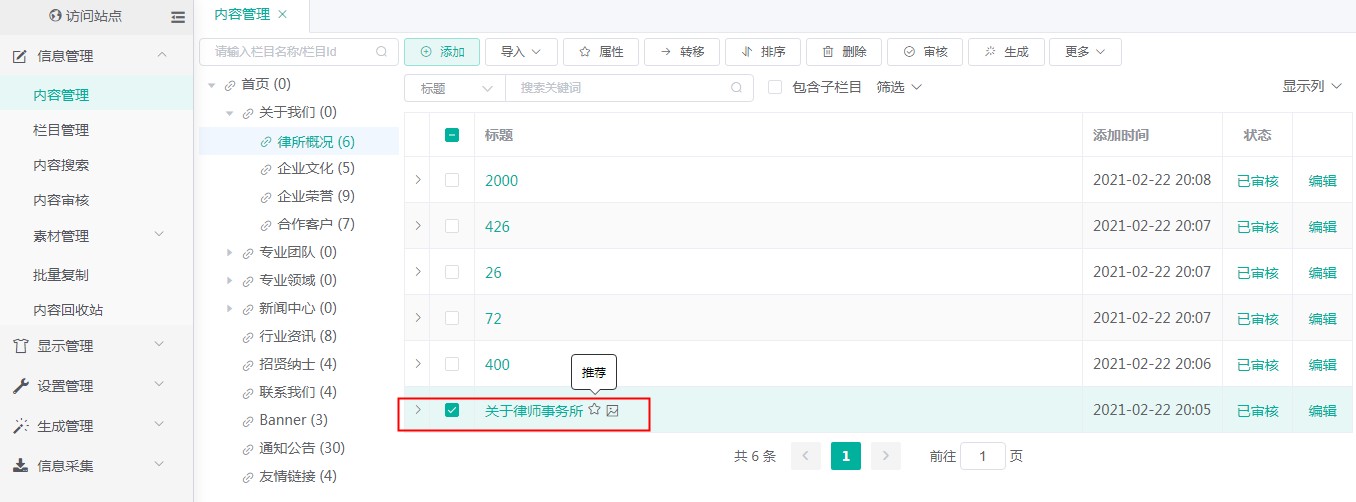Image resolution: width=1356 pixels, height=502 pixels.
Task: Click the search magnifier in keyword field
Action: [x=737, y=88]
